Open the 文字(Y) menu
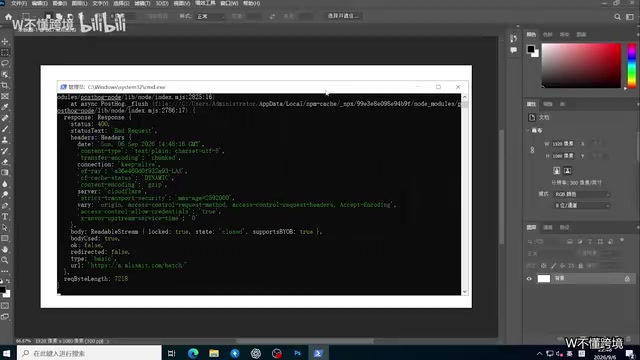 (100, 3)
